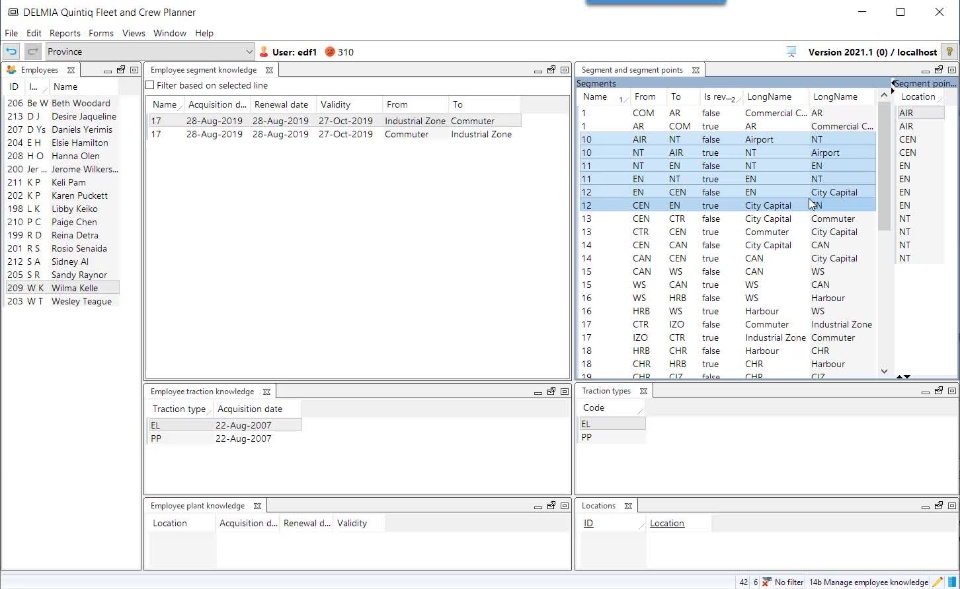
Task: Open the Help menu
Action: pos(204,33)
